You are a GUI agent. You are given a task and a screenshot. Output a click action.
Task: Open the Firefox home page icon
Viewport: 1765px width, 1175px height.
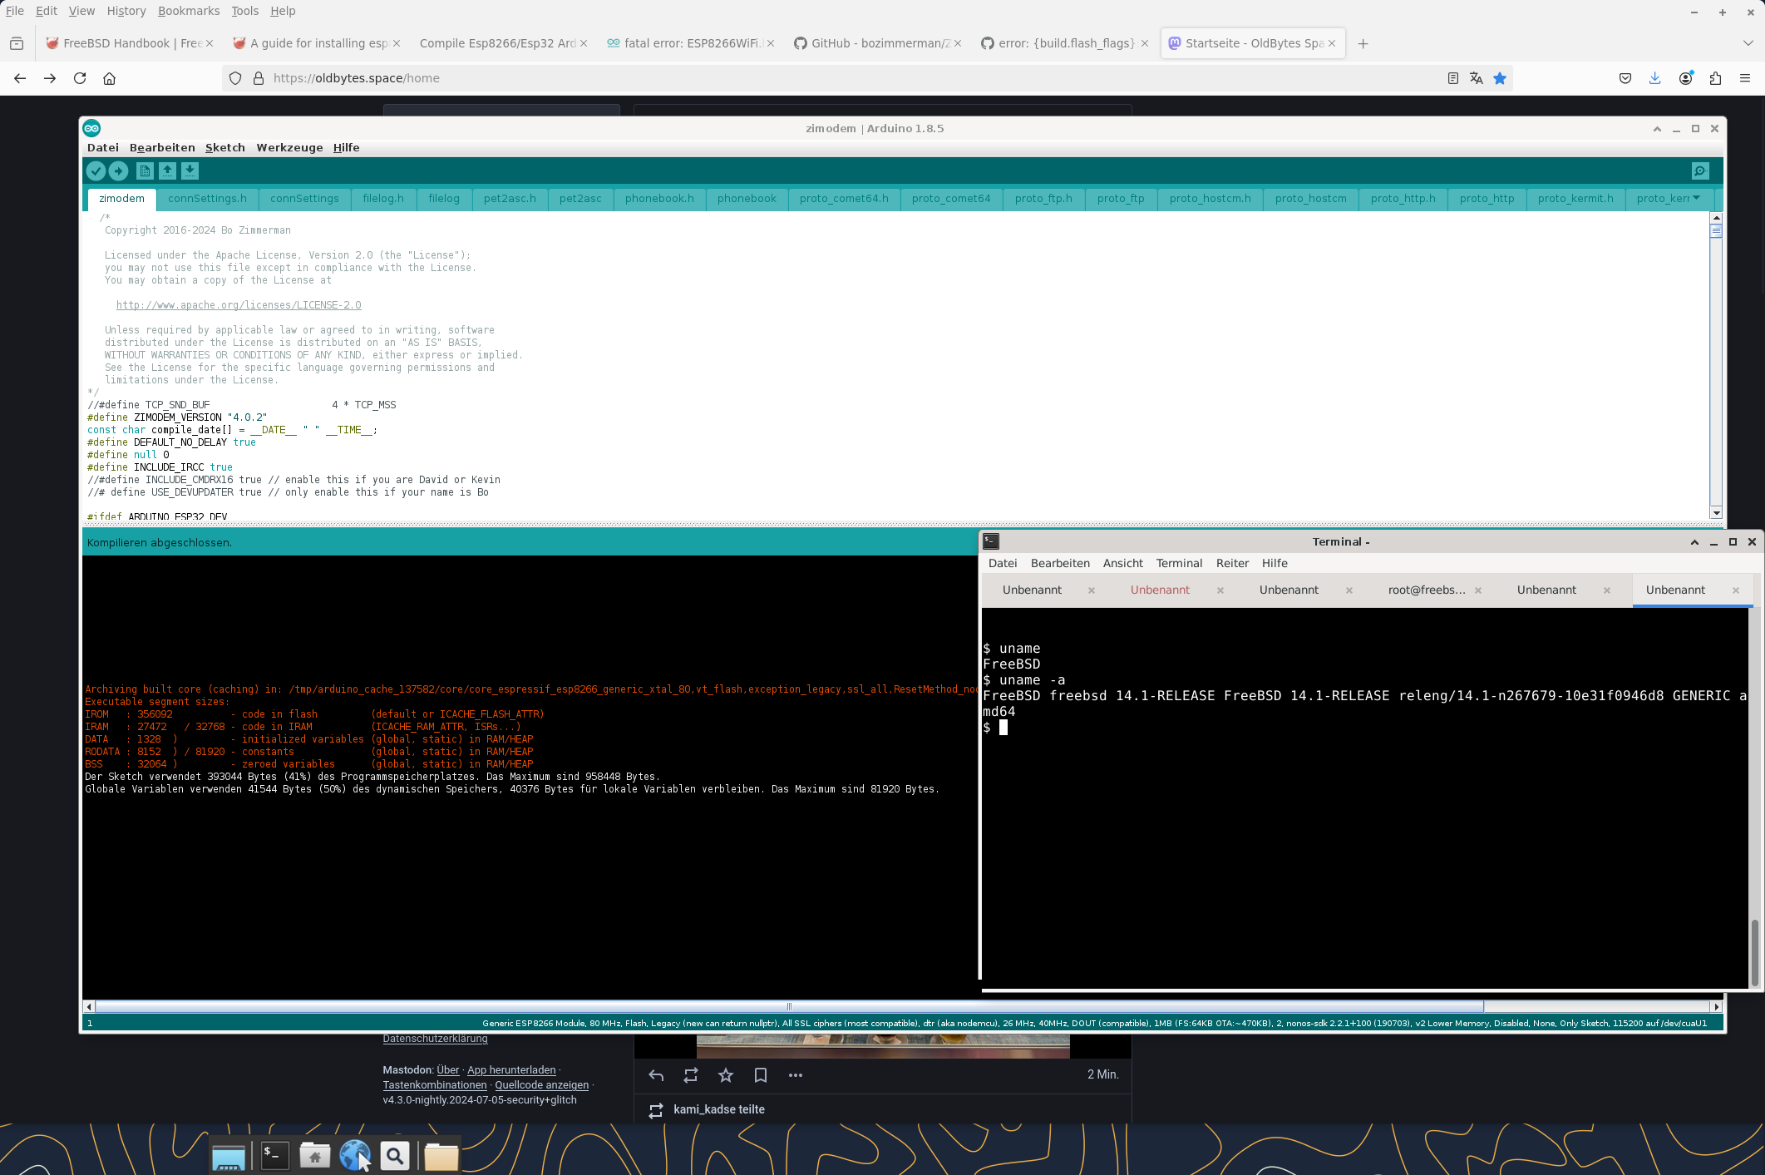pyautogui.click(x=110, y=78)
